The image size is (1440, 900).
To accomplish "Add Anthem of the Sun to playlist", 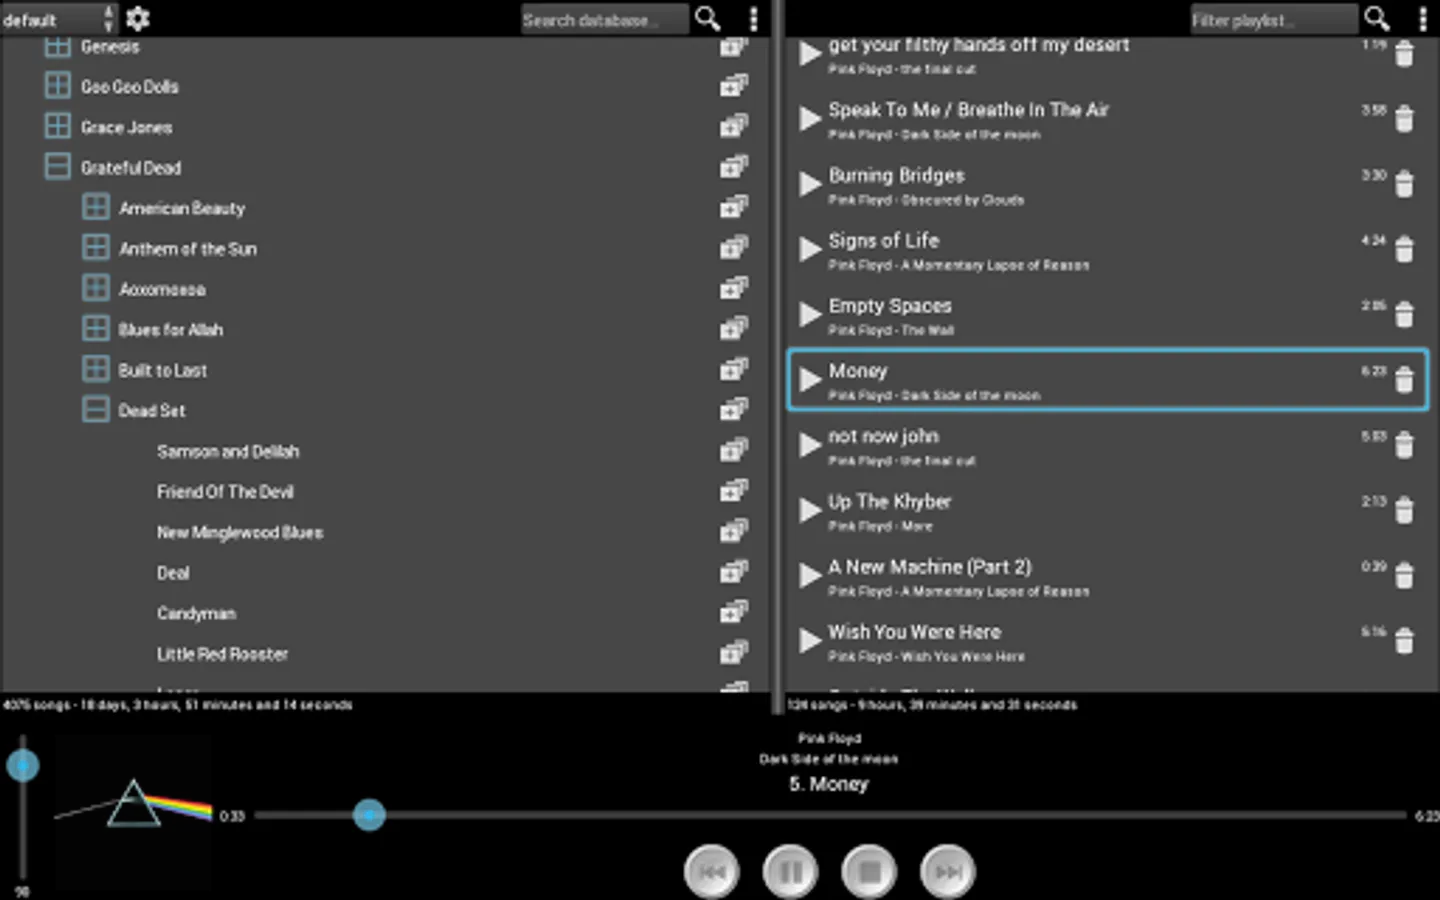I will 734,248.
